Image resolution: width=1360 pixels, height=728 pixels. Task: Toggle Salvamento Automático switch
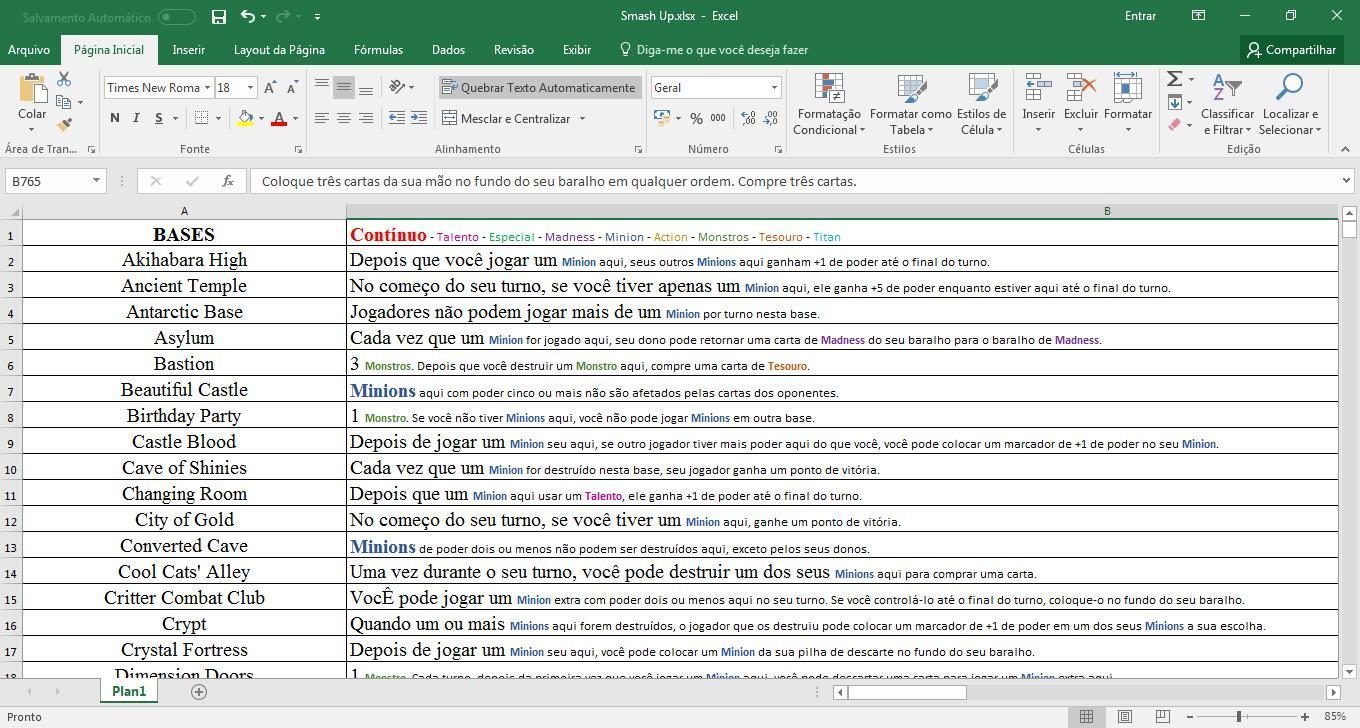(x=177, y=16)
